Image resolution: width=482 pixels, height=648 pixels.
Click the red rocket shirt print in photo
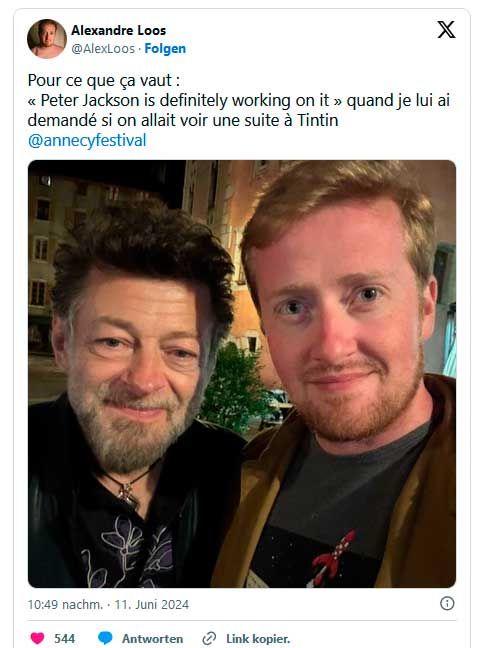click(x=333, y=557)
